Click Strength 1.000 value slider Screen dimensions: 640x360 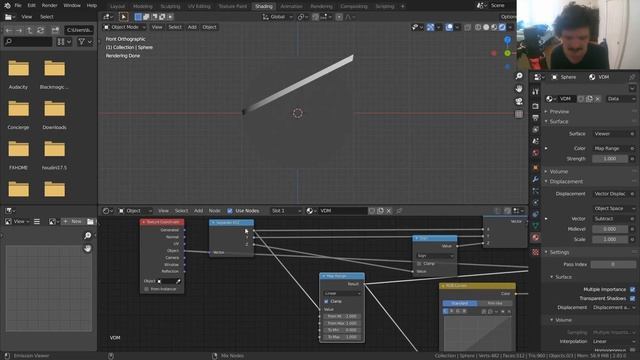(610, 158)
